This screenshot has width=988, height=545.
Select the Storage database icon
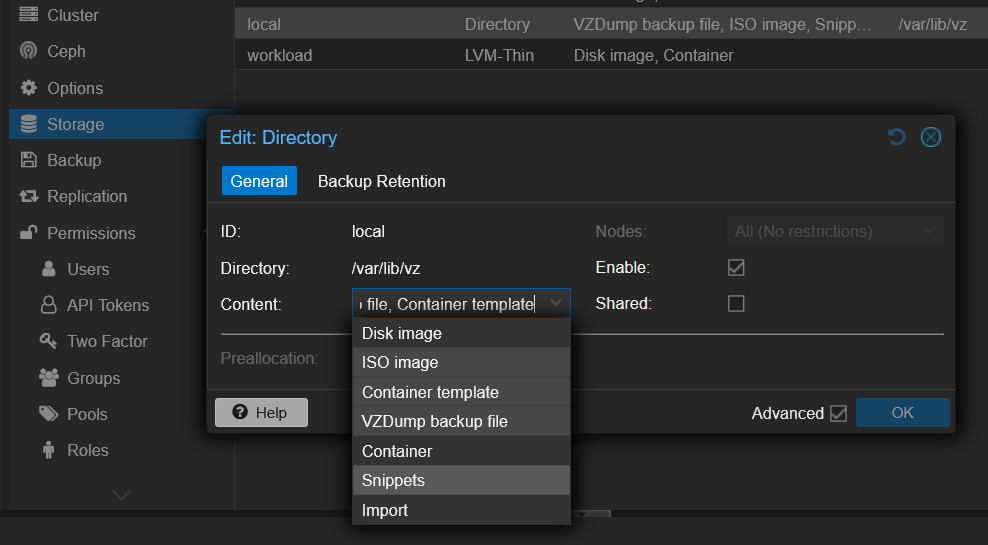click(x=29, y=124)
